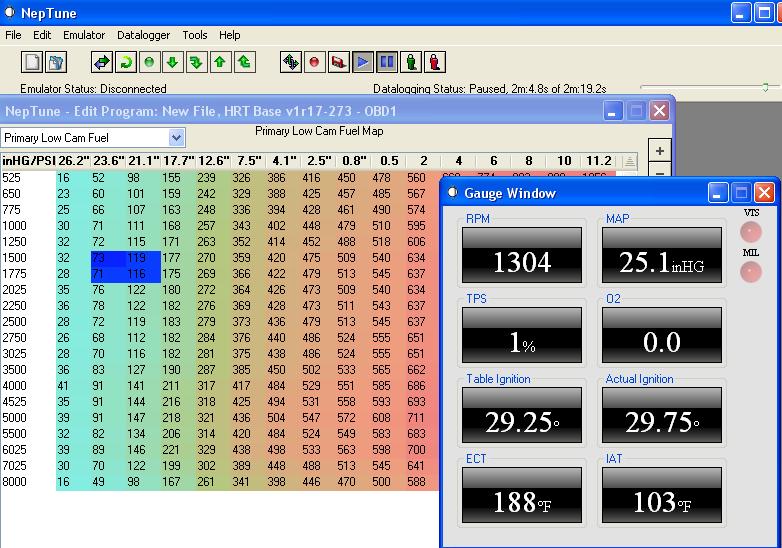Click the datalogger connect arrows icon
This screenshot has width=782, height=548.
click(x=291, y=62)
